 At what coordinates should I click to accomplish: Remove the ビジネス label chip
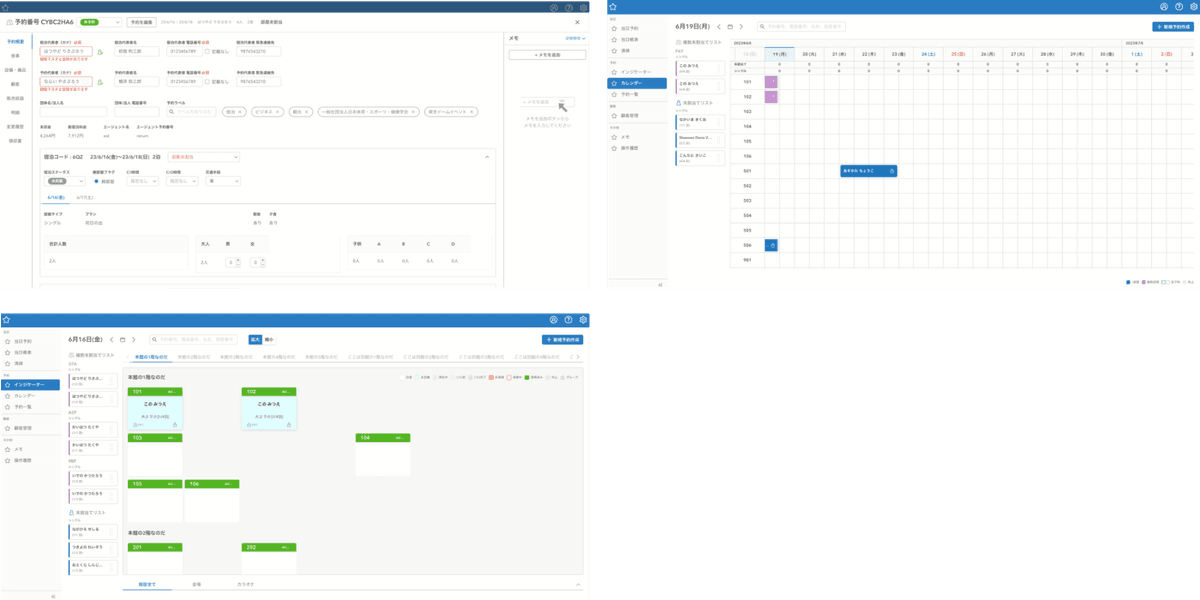[277, 112]
